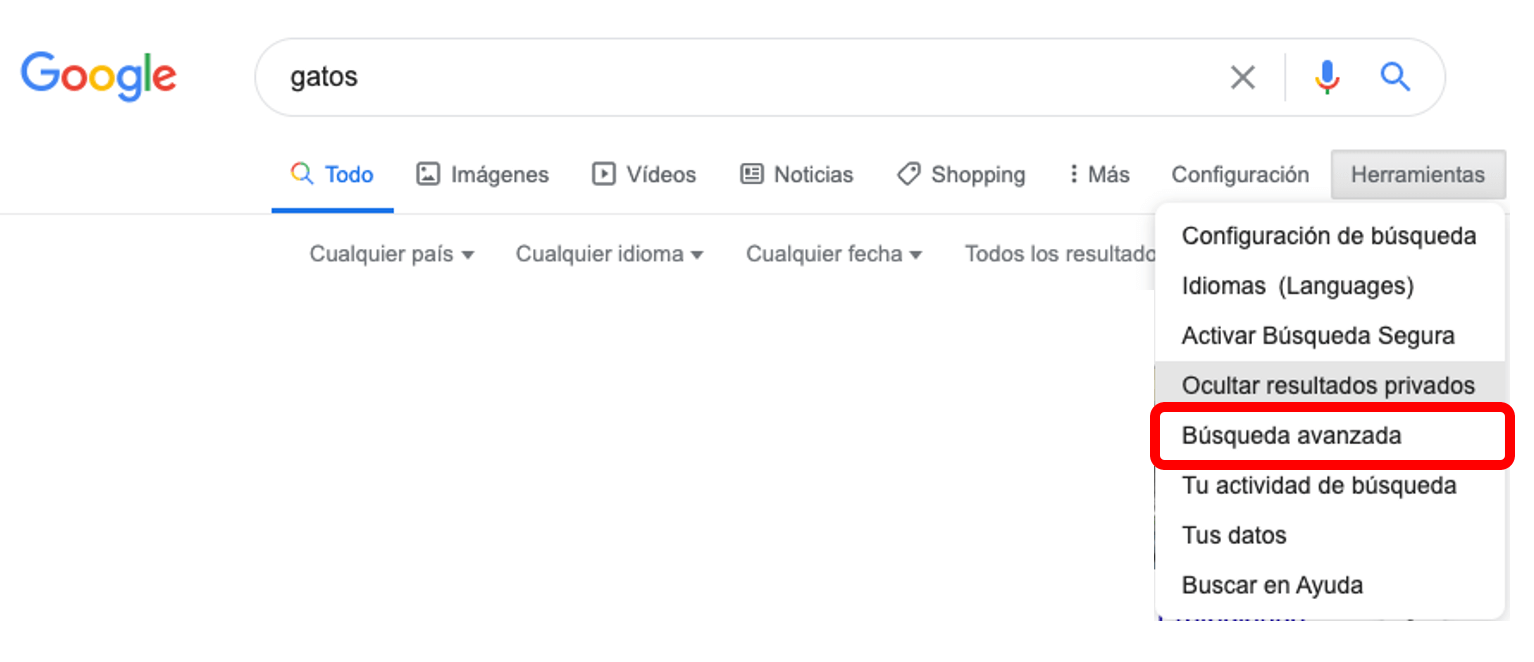Click the blue magnifying glass search icon

coord(1395,77)
